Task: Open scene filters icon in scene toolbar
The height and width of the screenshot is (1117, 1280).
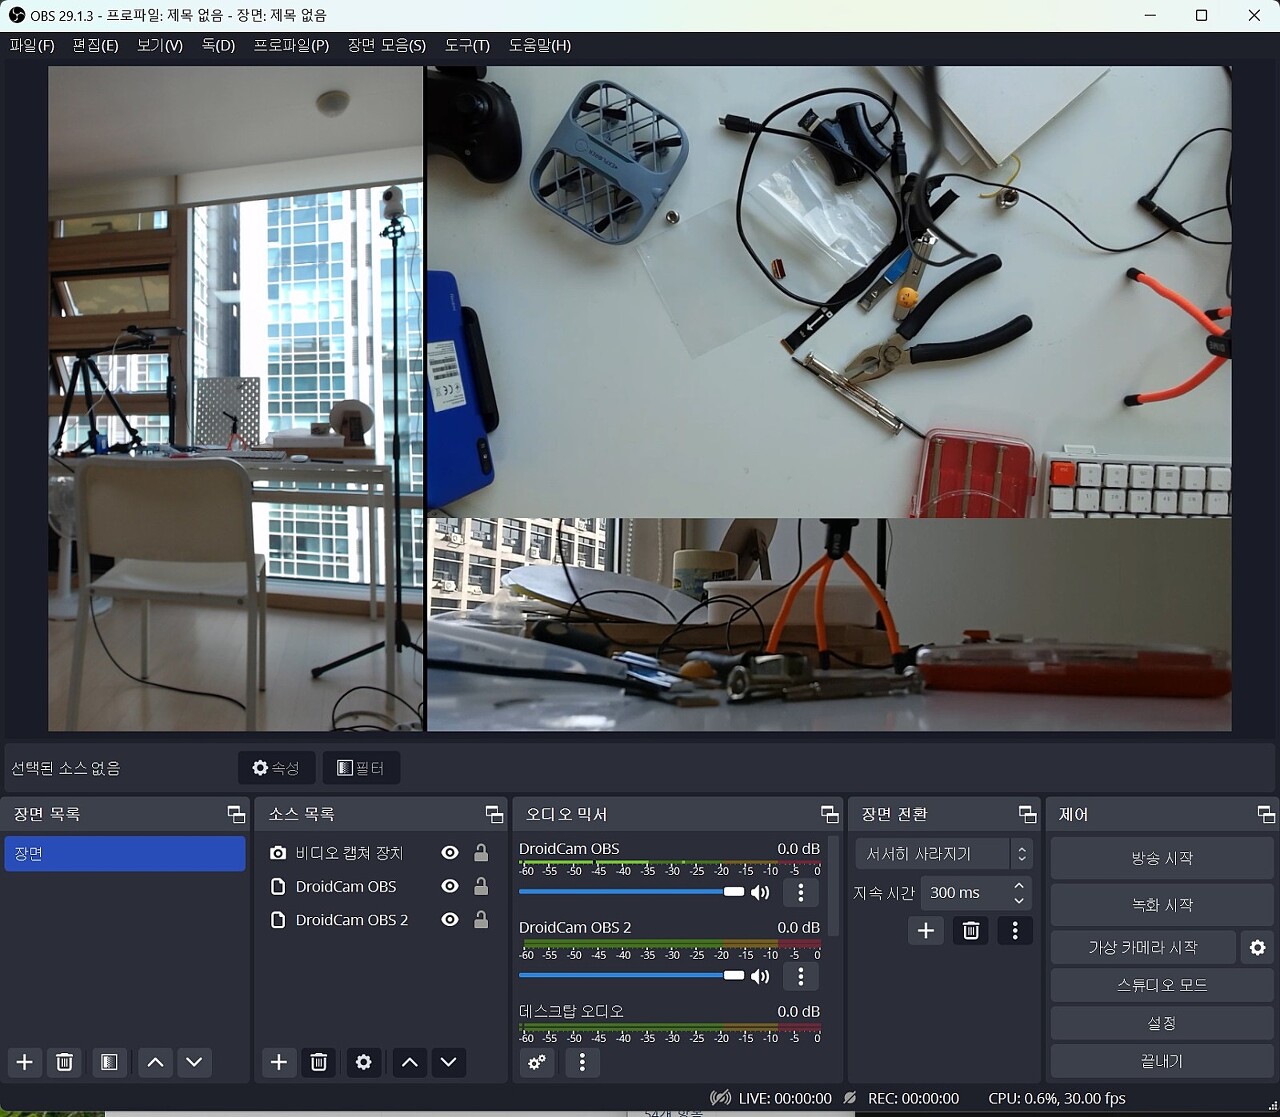Action: [x=109, y=1062]
